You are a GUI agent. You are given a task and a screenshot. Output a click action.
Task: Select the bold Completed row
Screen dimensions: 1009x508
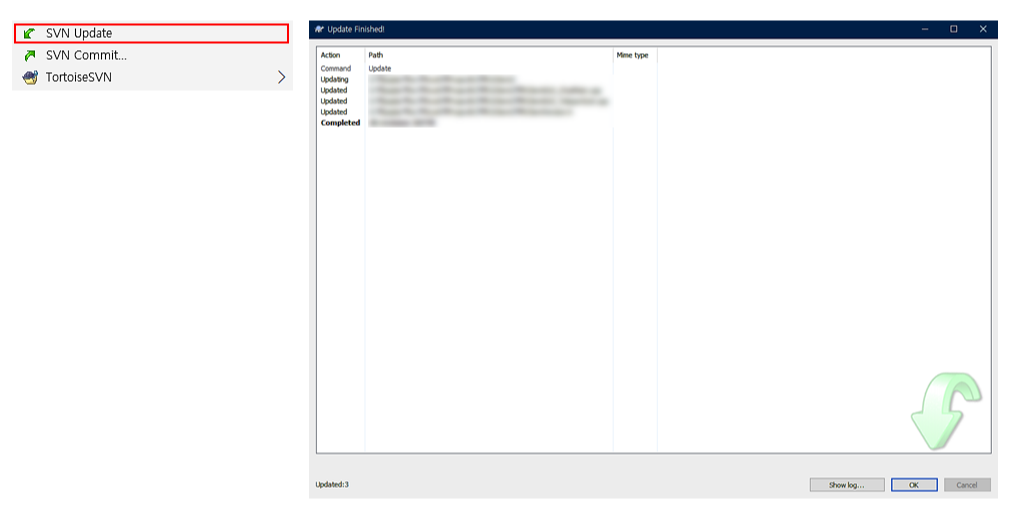pyautogui.click(x=488, y=122)
